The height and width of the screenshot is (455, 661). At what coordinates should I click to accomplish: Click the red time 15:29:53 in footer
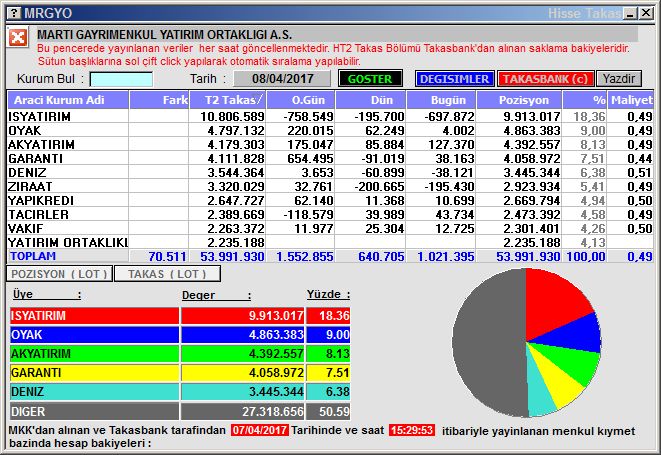[412, 430]
